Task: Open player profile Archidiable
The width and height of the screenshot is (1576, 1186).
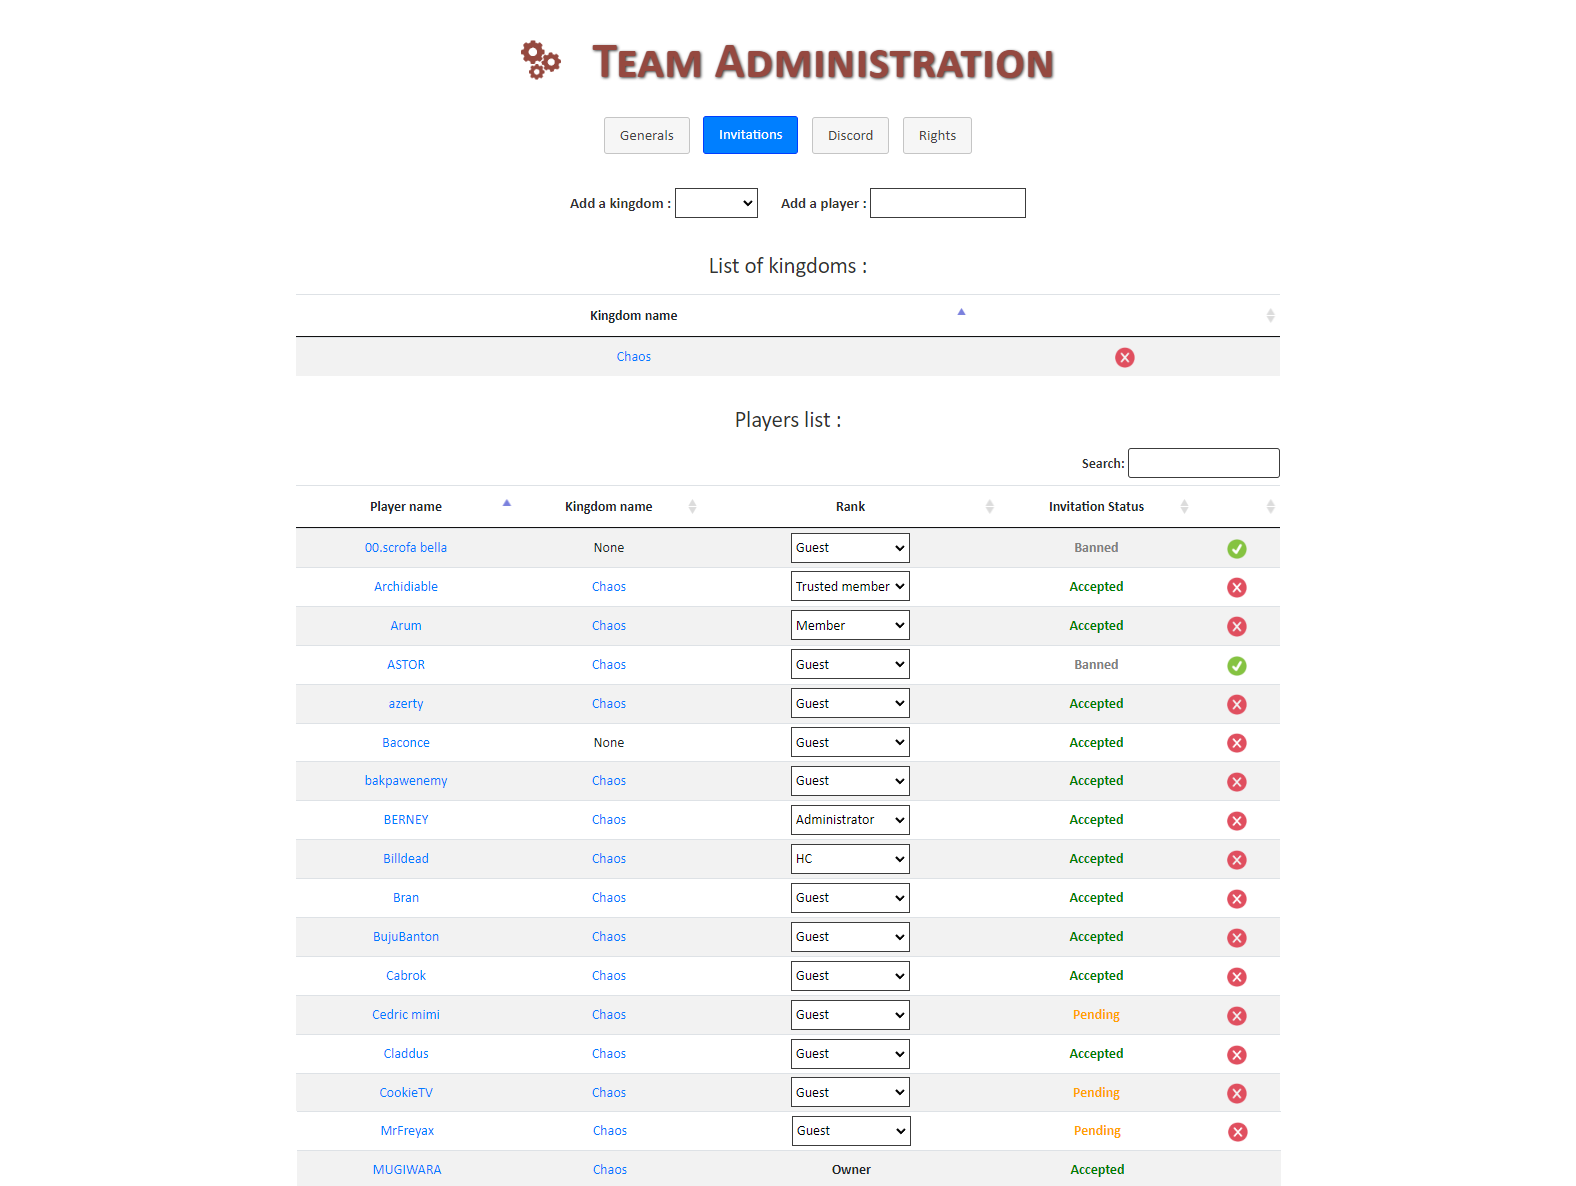Action: [406, 587]
